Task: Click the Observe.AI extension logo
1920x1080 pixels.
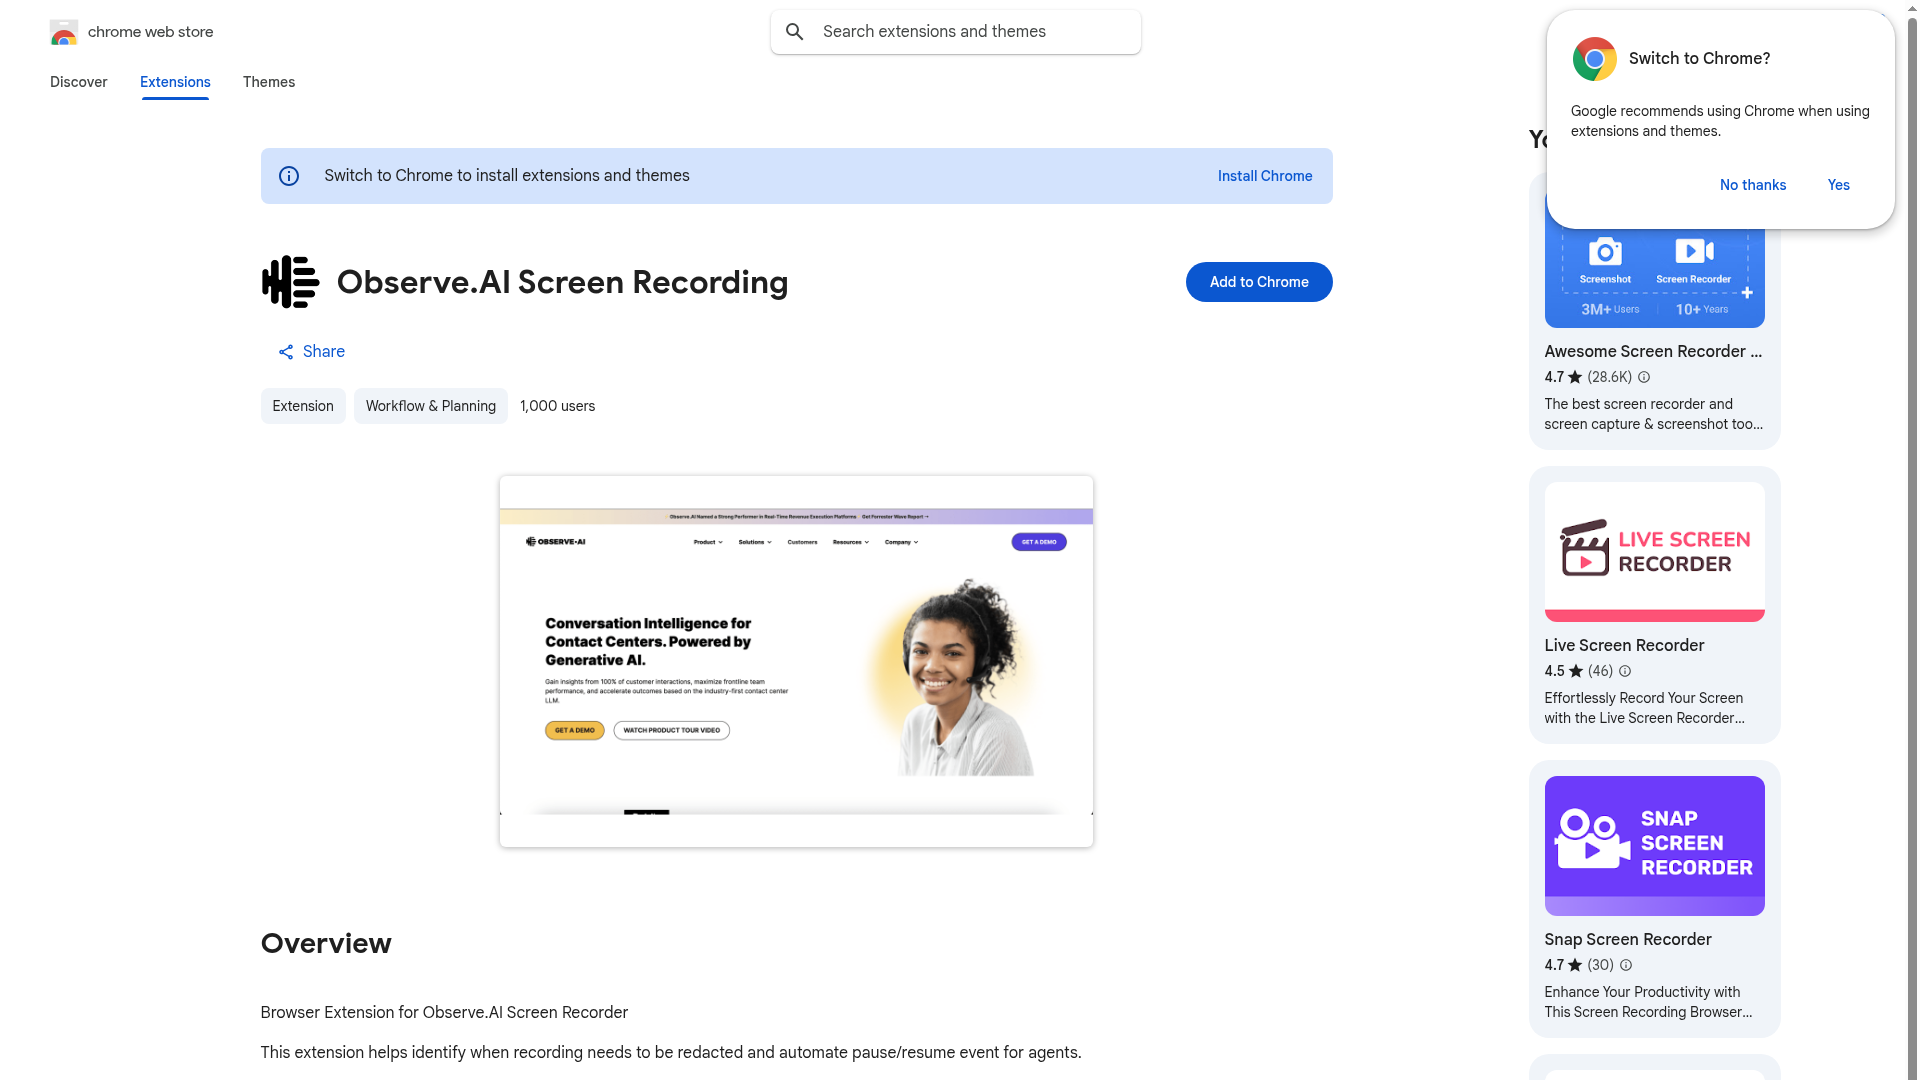Action: [x=290, y=282]
